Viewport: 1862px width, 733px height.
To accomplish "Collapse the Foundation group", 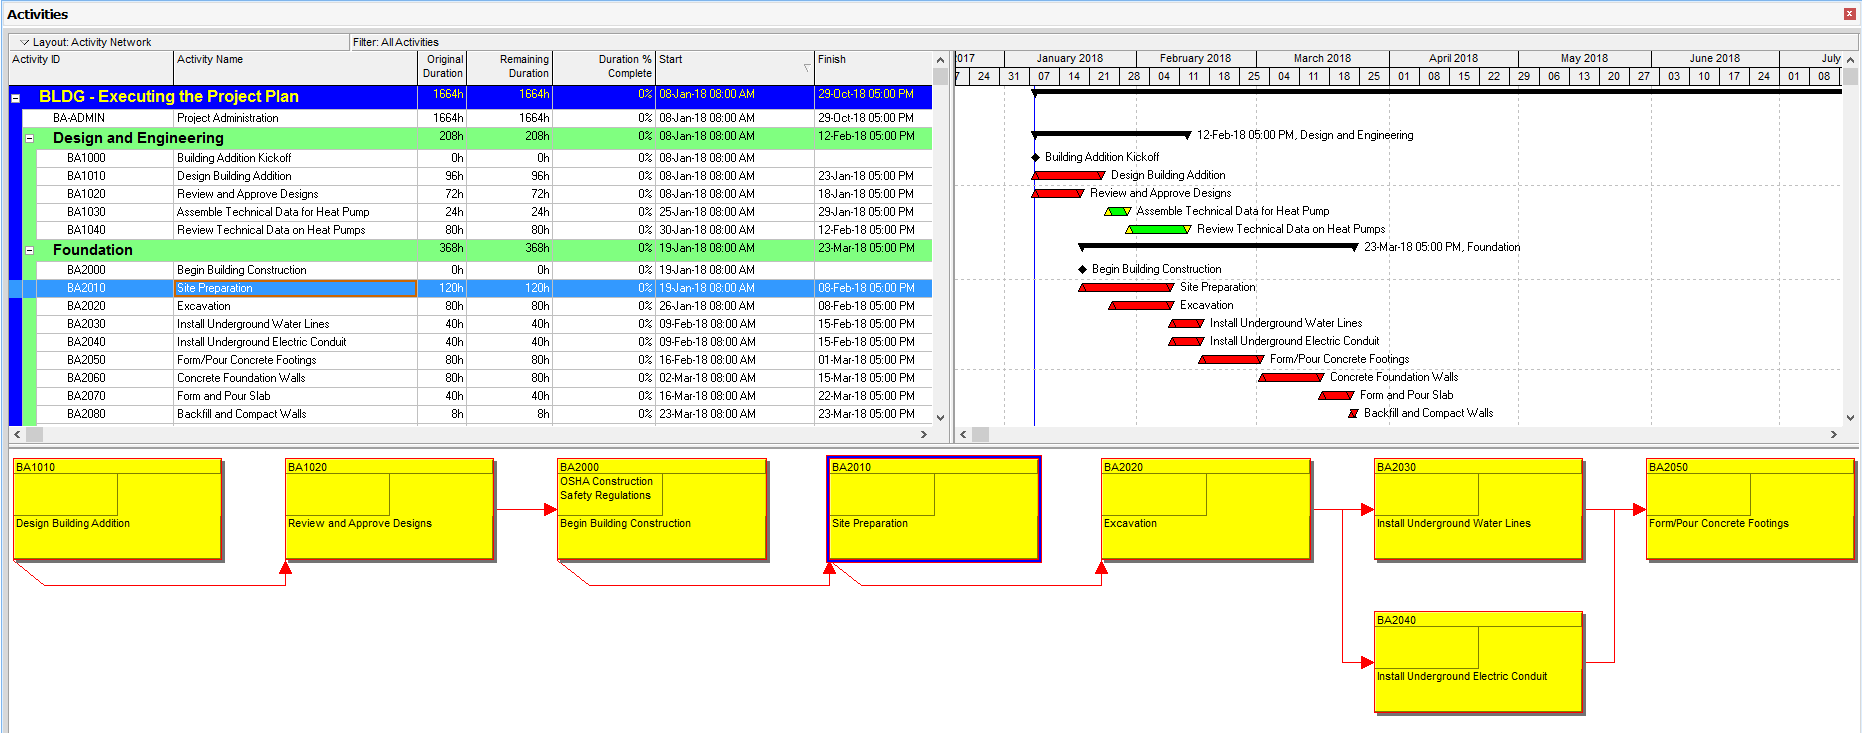I will [30, 251].
